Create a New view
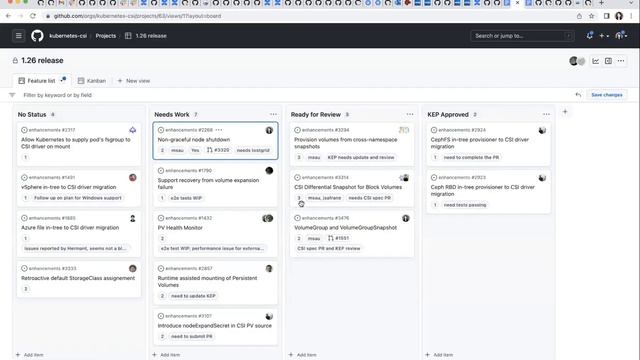Viewport: 640px width, 360px height. coord(134,81)
